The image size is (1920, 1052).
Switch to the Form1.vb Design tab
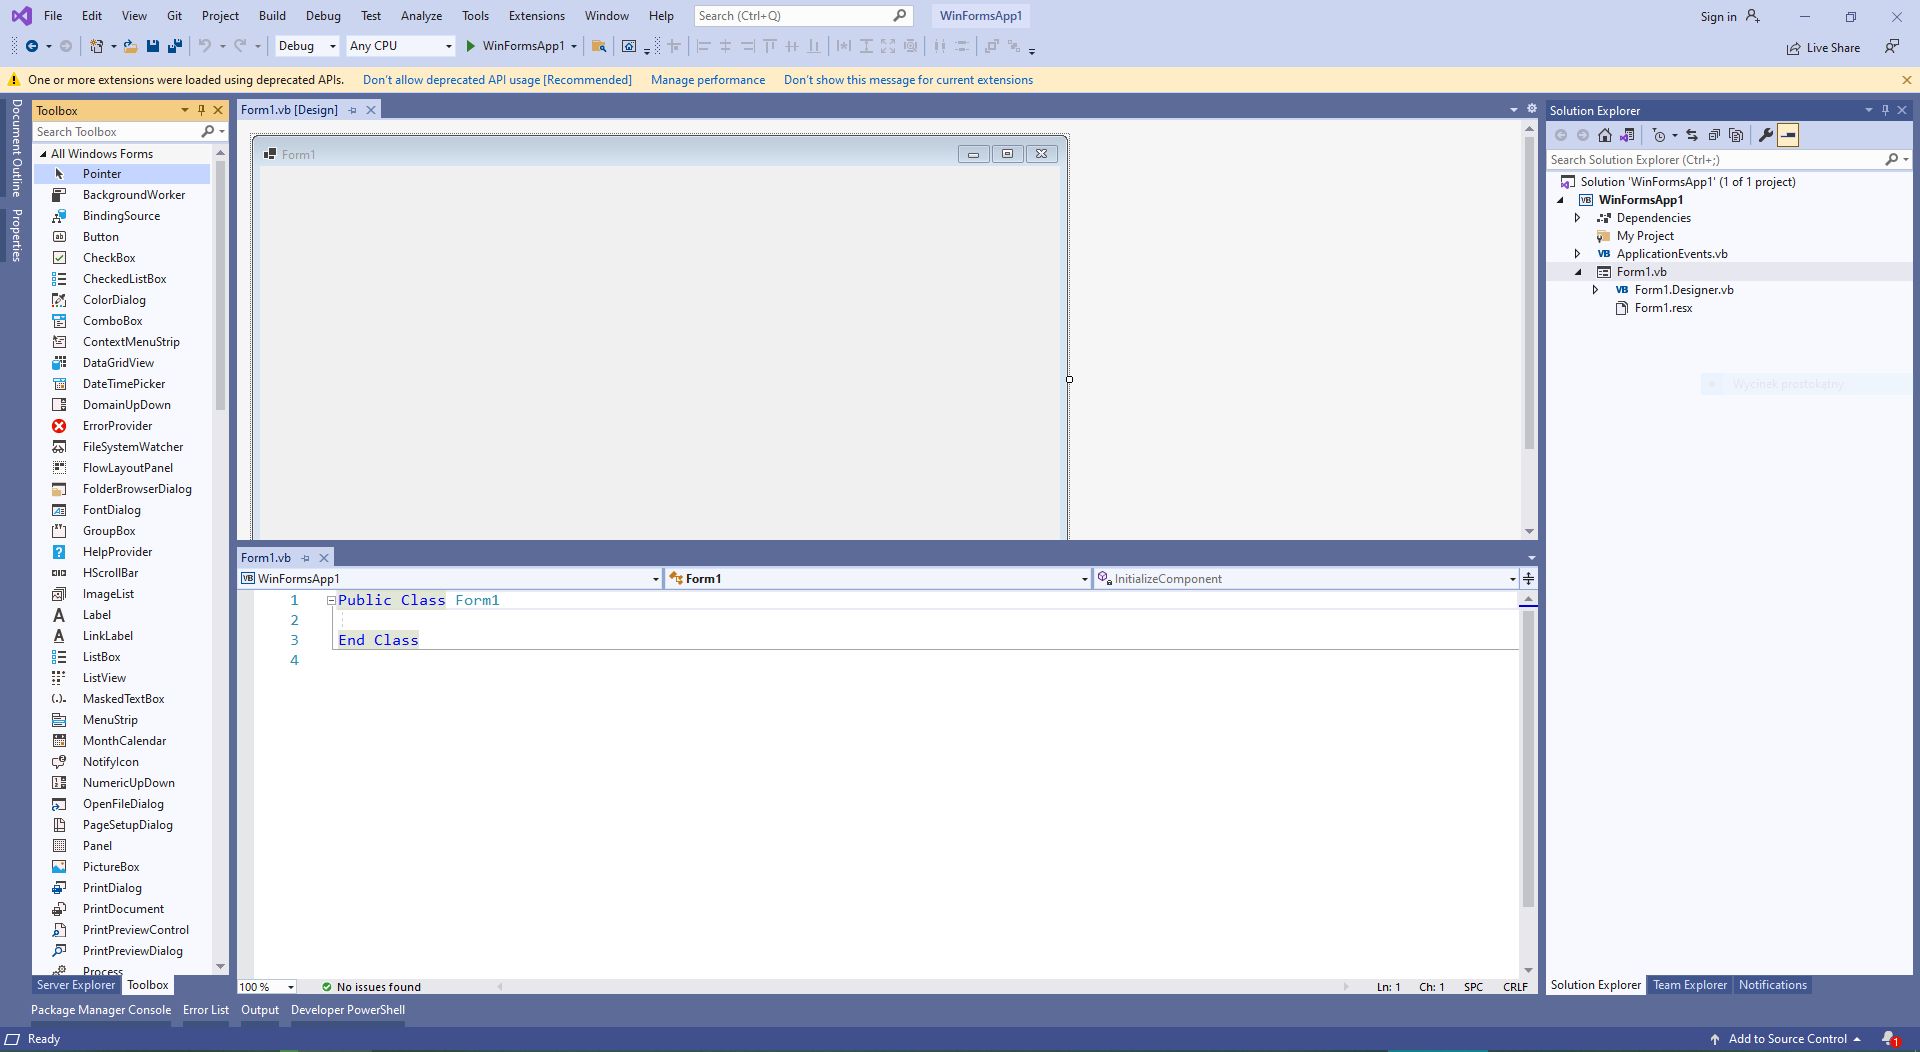coord(290,109)
